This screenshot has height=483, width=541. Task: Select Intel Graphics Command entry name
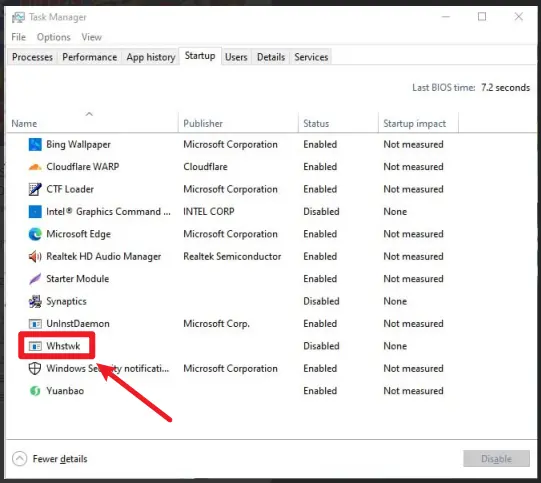click(108, 211)
